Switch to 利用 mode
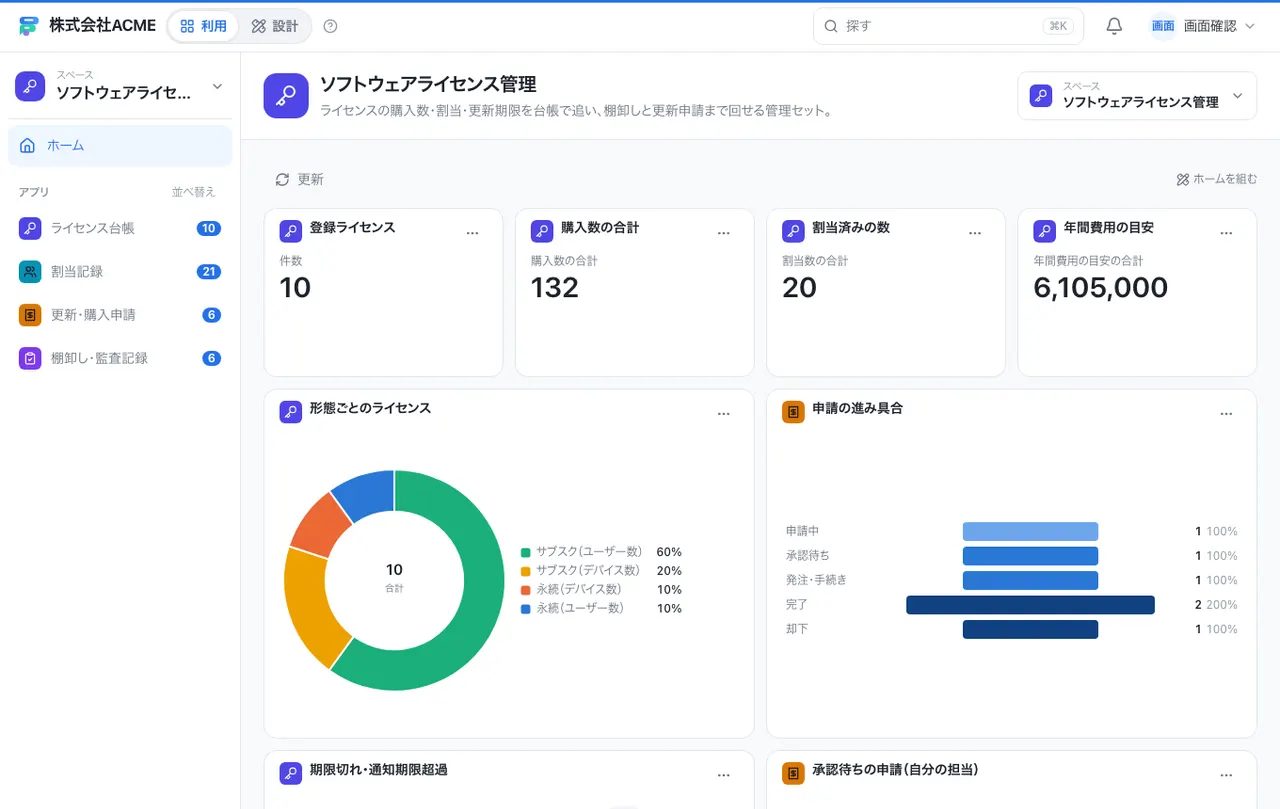Image resolution: width=1280 pixels, height=809 pixels. point(204,26)
